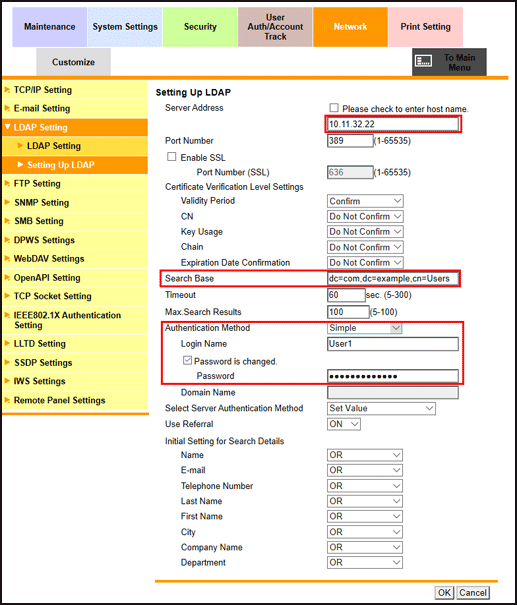
Task: Check 'Please check to enter host name'
Action: (334, 108)
